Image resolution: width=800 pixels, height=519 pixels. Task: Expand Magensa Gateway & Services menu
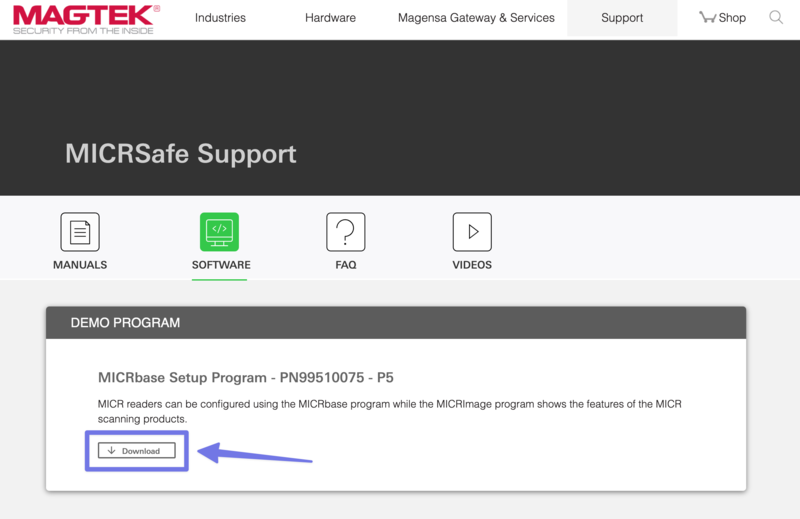pos(476,18)
